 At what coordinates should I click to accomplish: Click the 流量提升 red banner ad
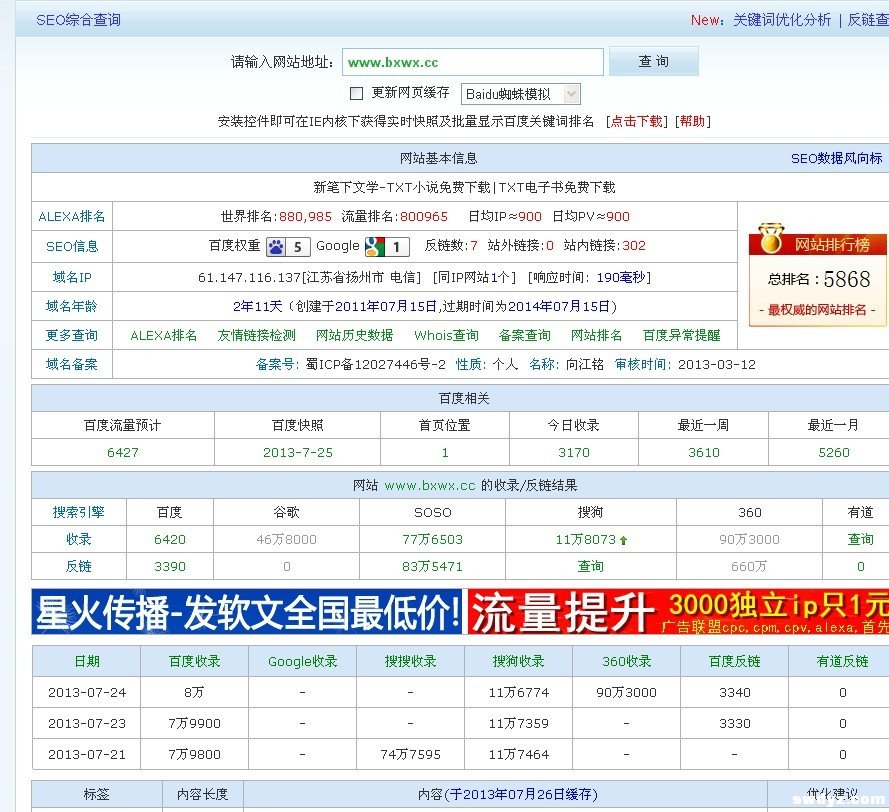677,612
